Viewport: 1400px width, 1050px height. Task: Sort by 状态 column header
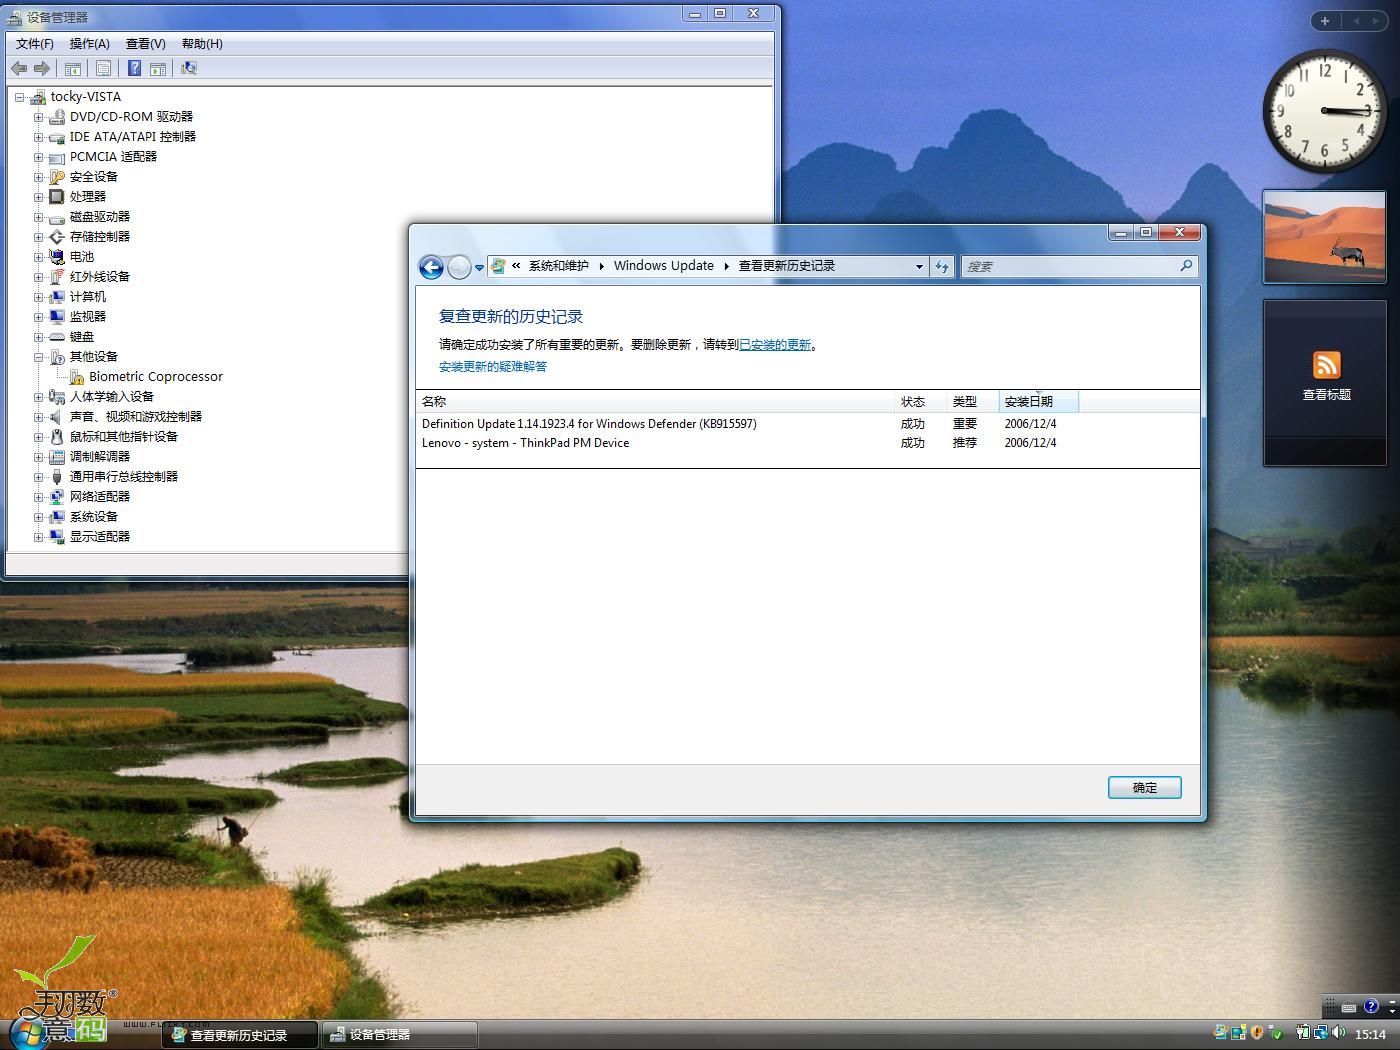click(920, 401)
